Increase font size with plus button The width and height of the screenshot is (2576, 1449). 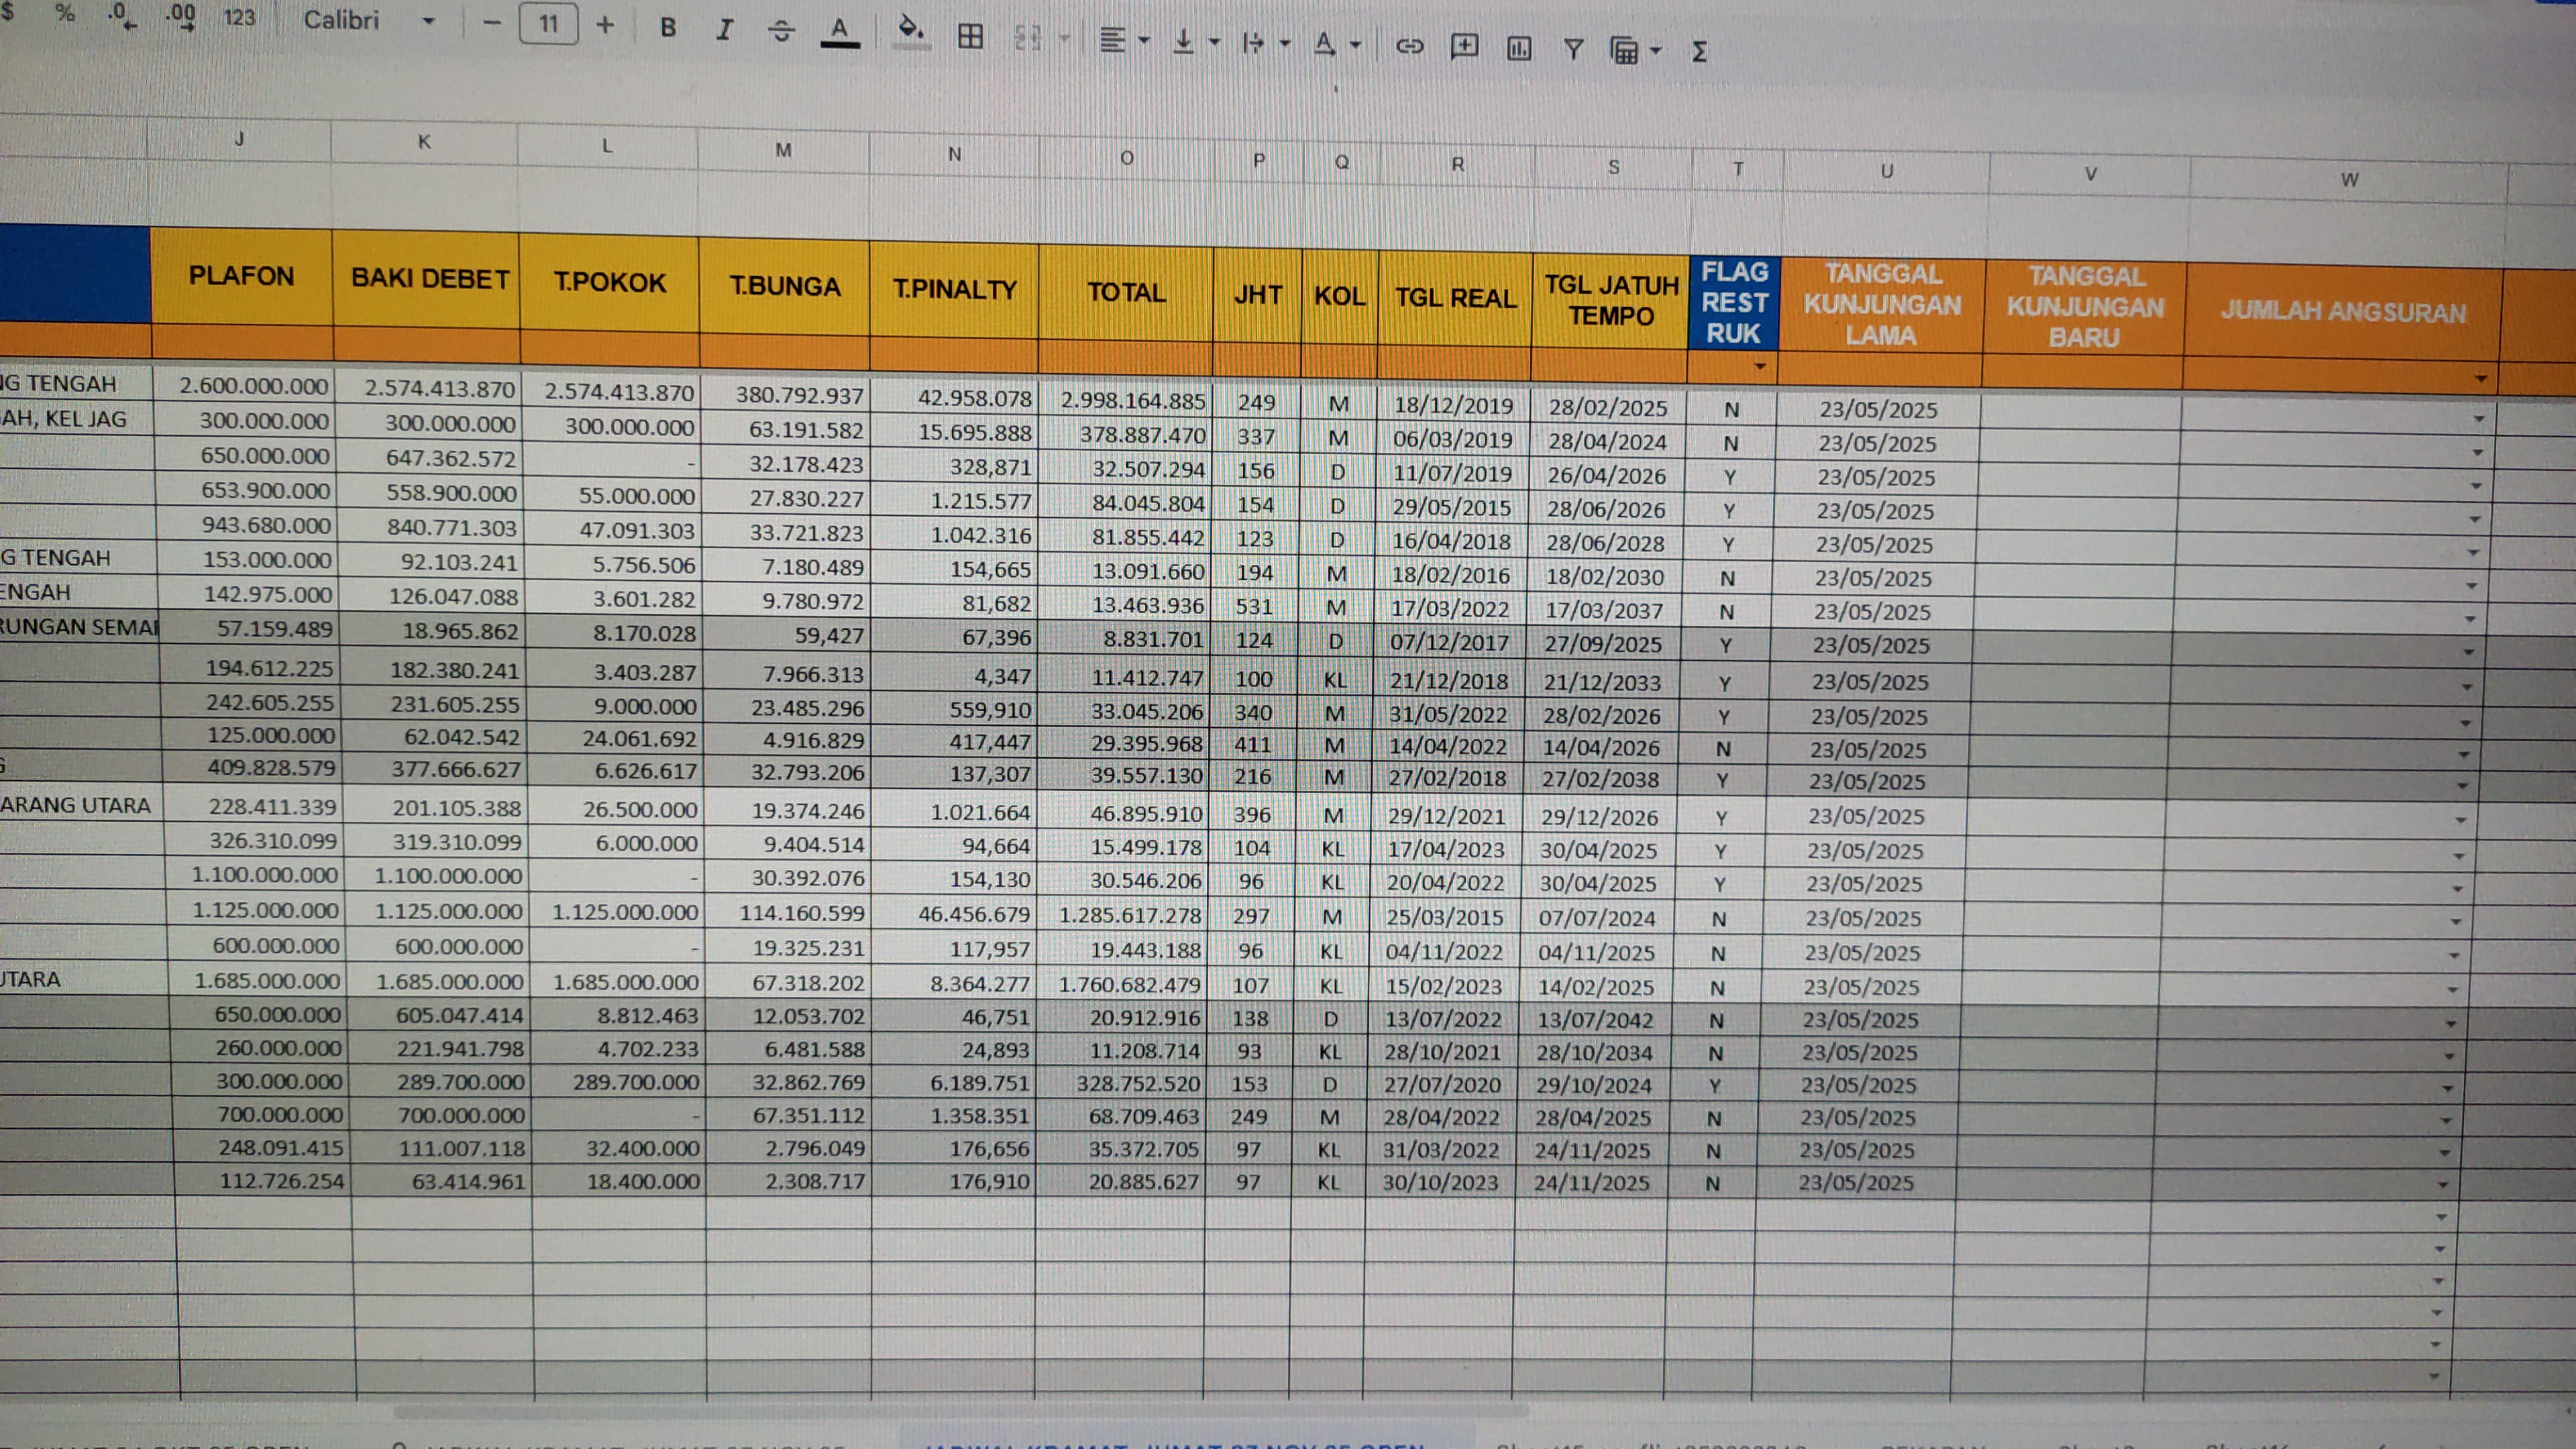[605, 25]
